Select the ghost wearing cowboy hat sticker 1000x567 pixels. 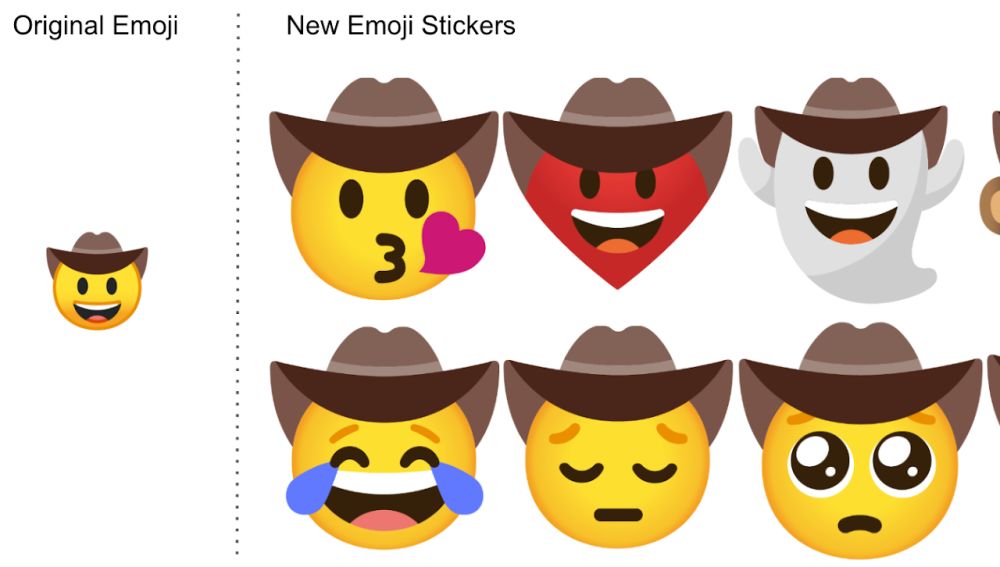pyautogui.click(x=851, y=190)
